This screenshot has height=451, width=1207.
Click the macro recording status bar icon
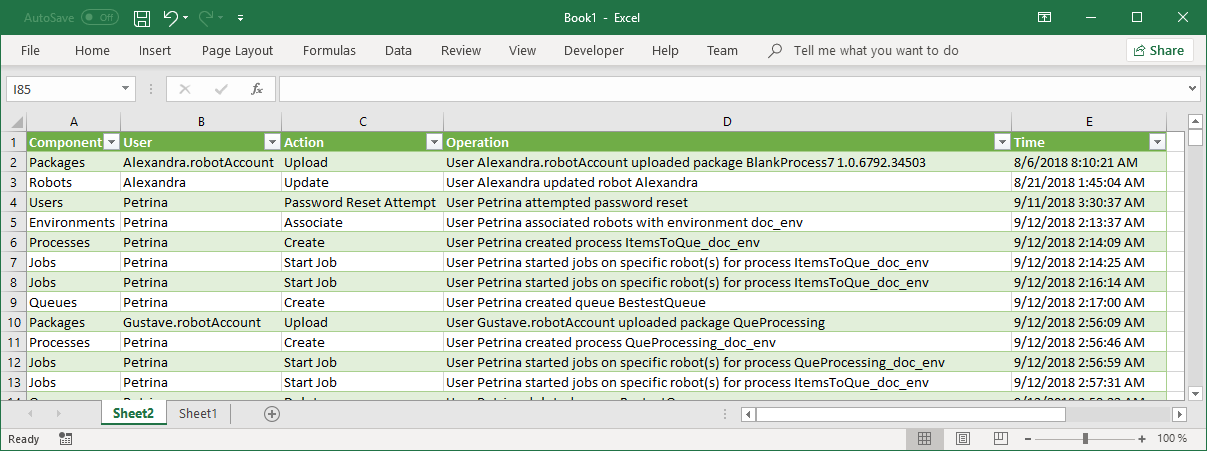65,439
